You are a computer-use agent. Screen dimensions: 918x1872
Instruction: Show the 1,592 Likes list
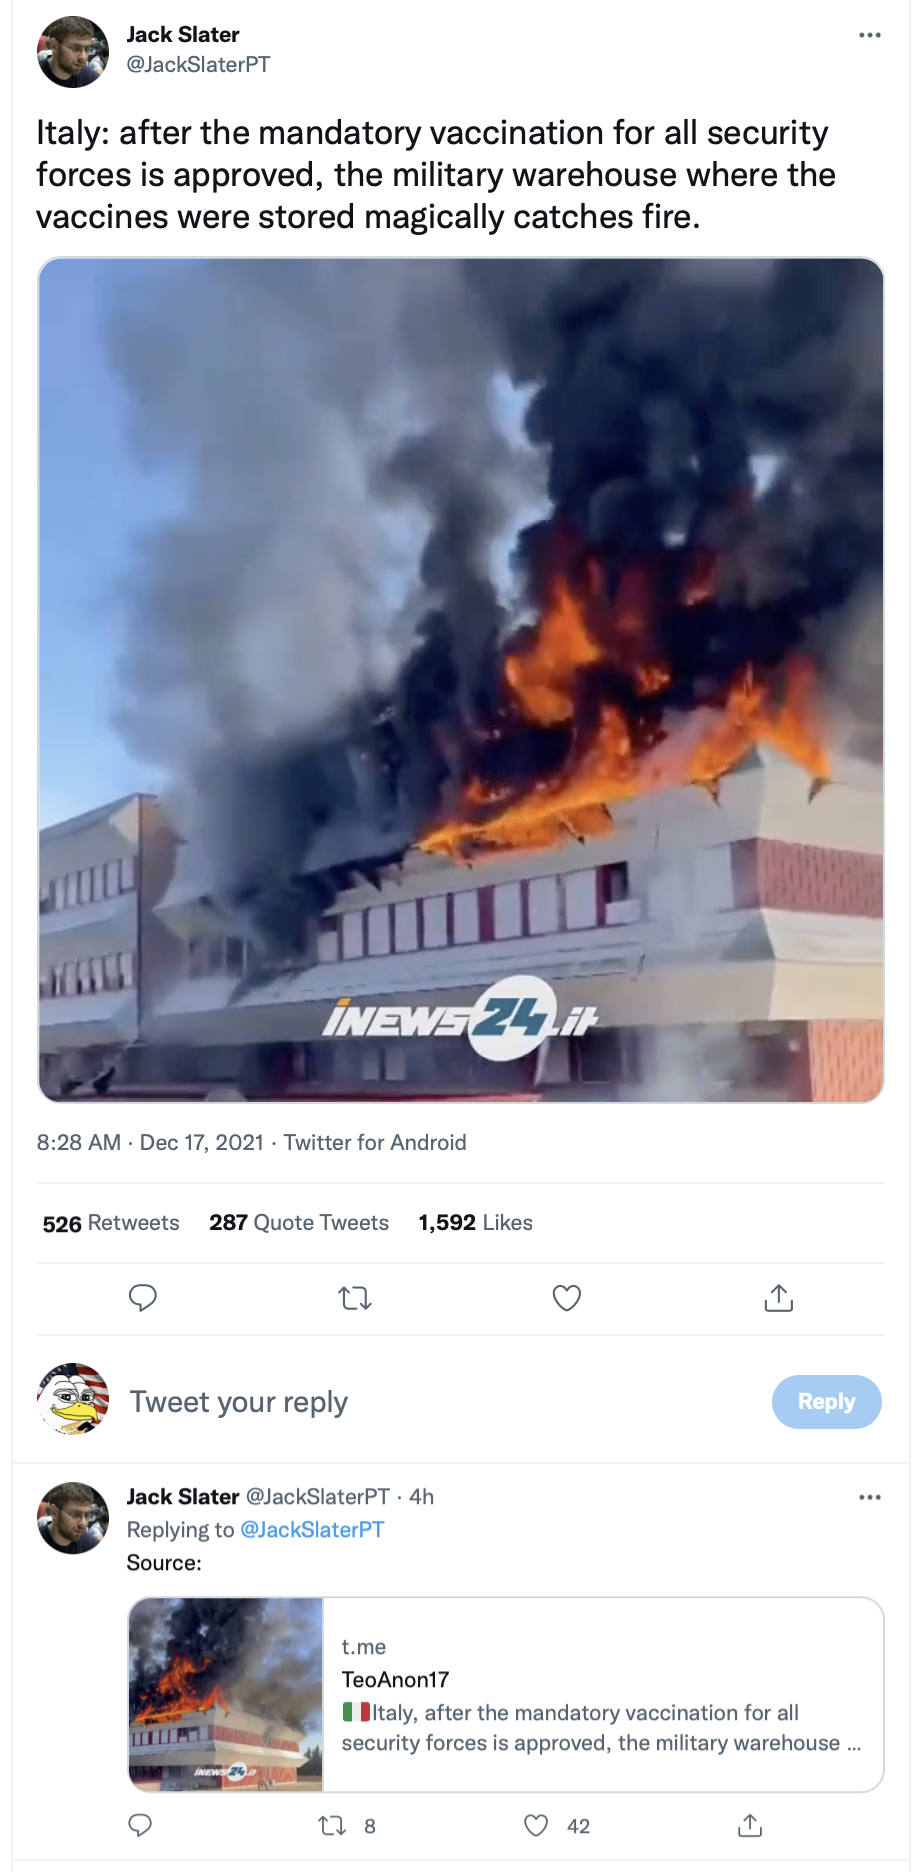click(x=476, y=1223)
